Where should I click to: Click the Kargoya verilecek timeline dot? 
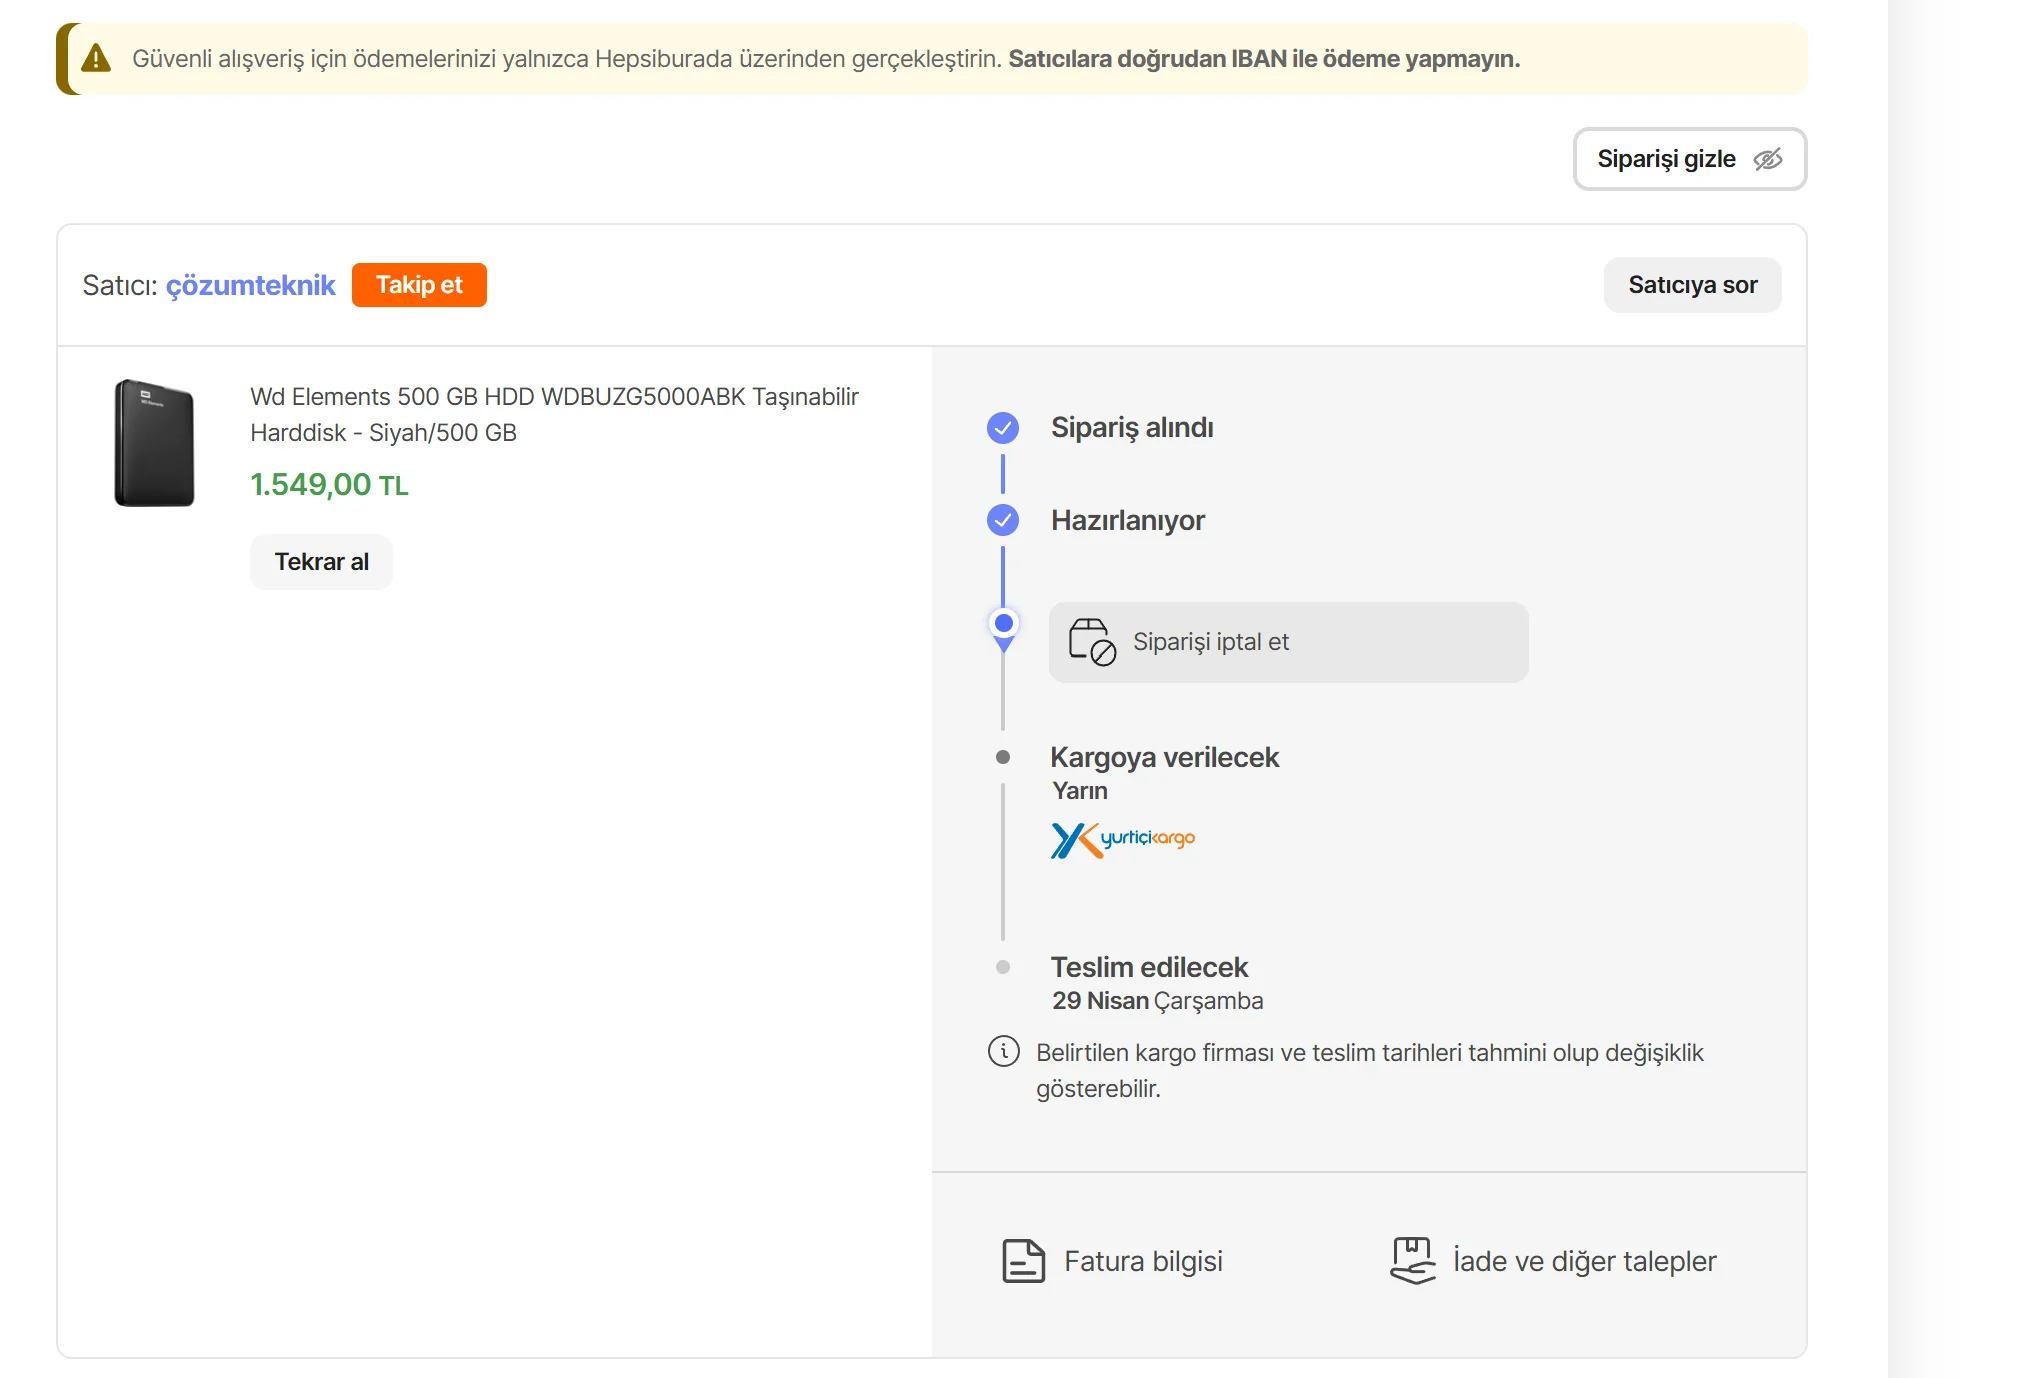(1003, 757)
